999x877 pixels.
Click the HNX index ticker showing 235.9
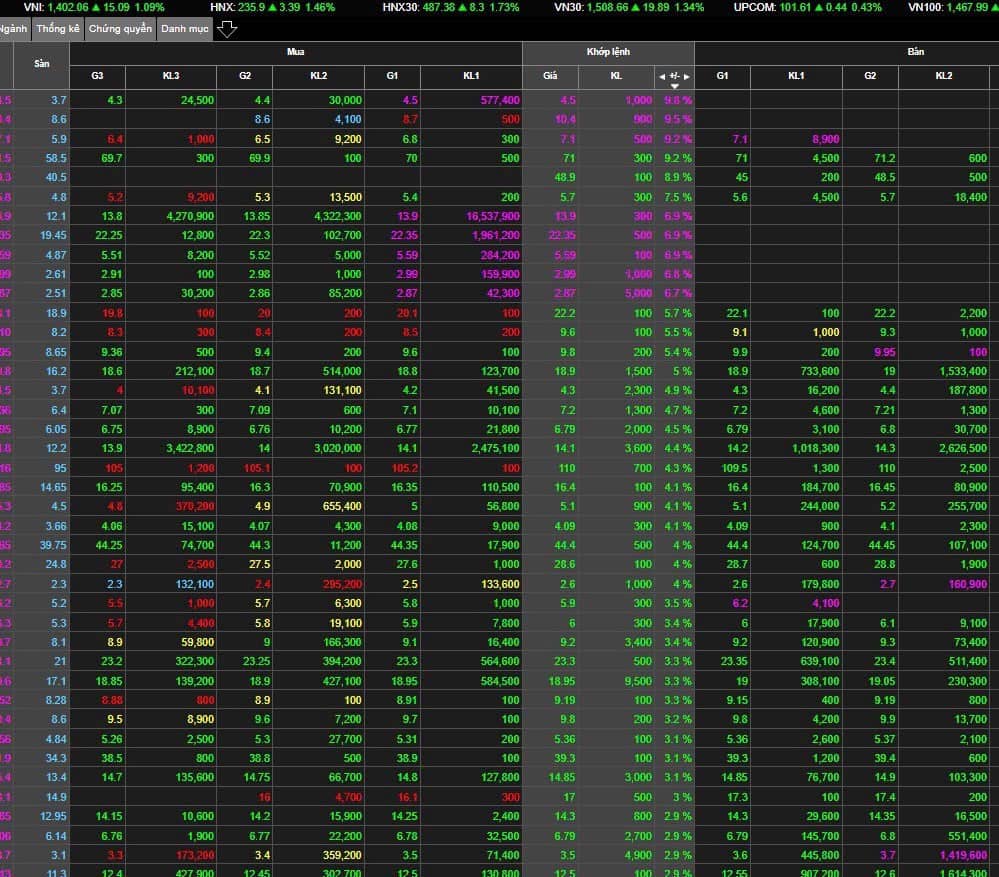coord(272,8)
